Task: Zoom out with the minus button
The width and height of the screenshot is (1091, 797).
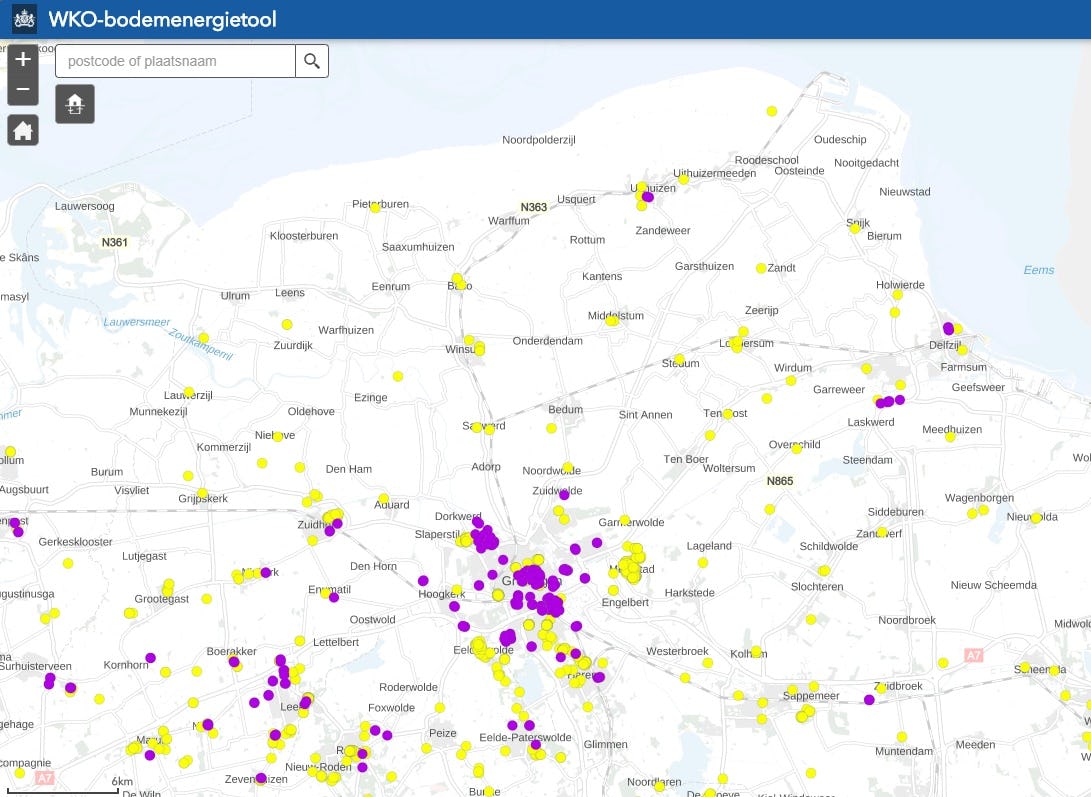Action: pos(23,90)
